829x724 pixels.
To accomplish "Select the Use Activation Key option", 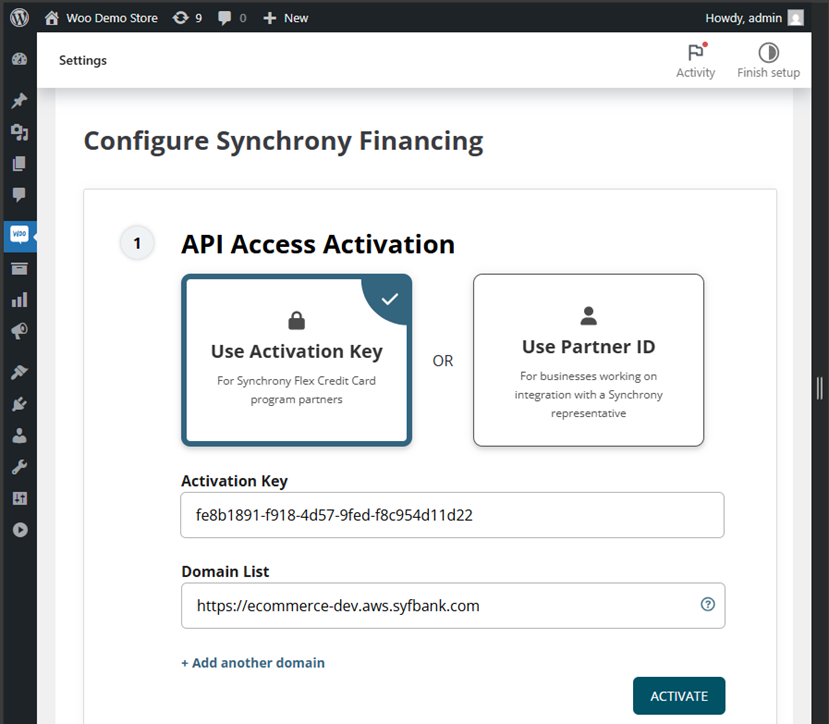I will (x=296, y=360).
